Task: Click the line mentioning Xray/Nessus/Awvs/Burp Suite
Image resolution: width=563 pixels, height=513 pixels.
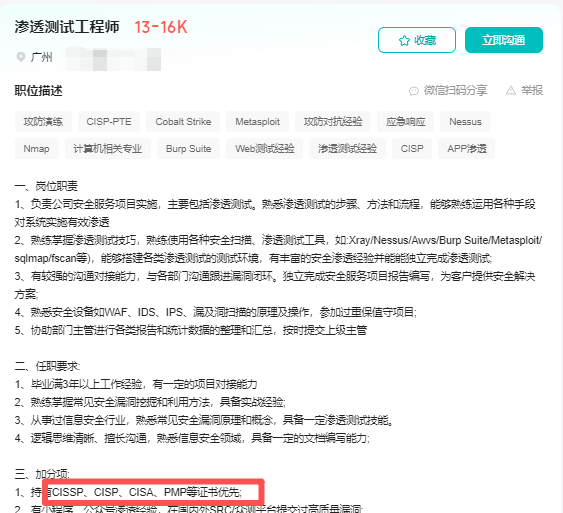Action: 278,240
